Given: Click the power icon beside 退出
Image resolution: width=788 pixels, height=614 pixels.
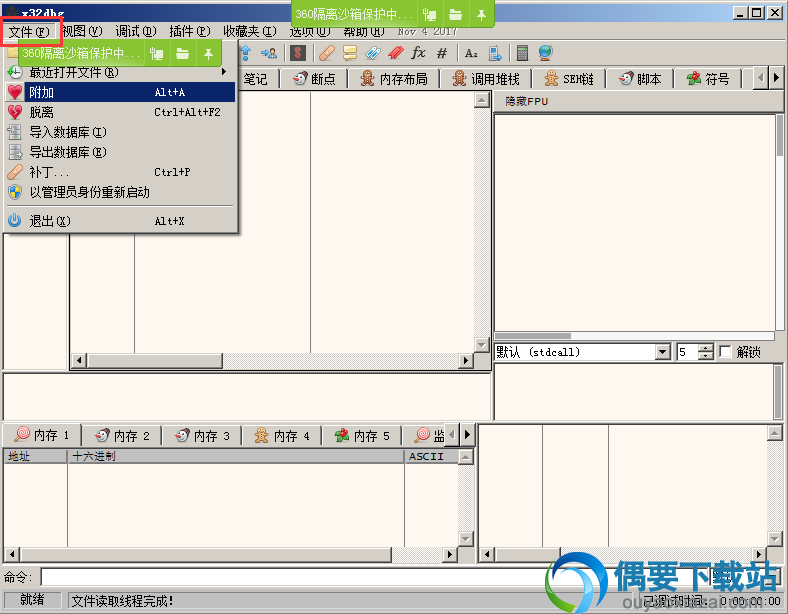Looking at the screenshot, I should [15, 221].
